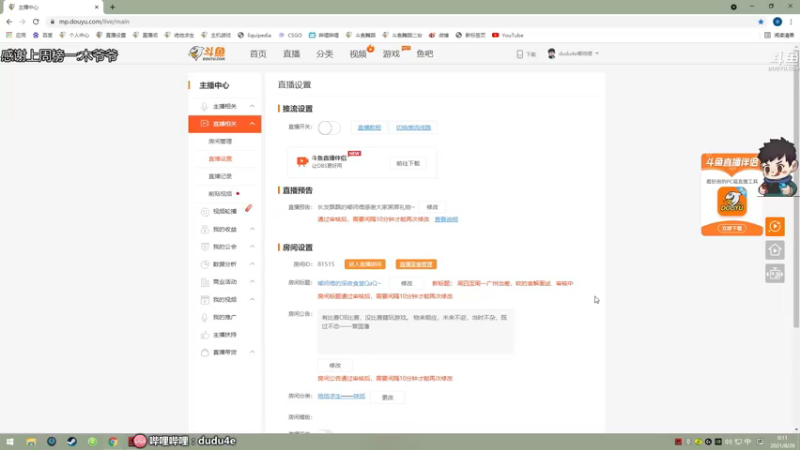800x450 pixels.
Task: Click the orange camera icon for 斗鱼直播伴侣
Action: (302, 162)
